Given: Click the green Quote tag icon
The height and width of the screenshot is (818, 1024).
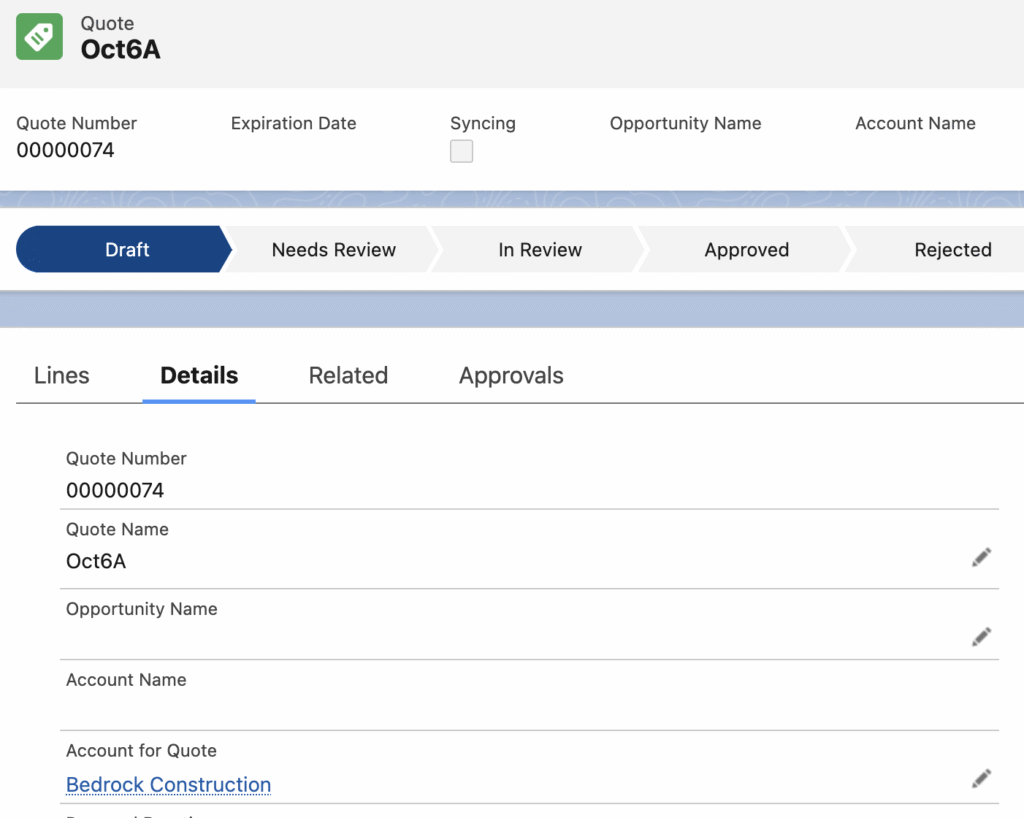Looking at the screenshot, I should pos(39,37).
